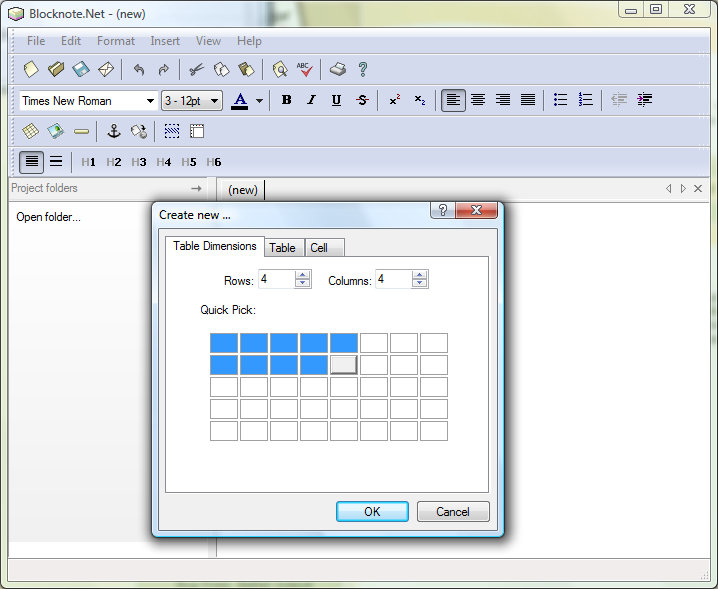Create a new document with toolbar icon
The height and width of the screenshot is (589, 718).
tap(31, 70)
